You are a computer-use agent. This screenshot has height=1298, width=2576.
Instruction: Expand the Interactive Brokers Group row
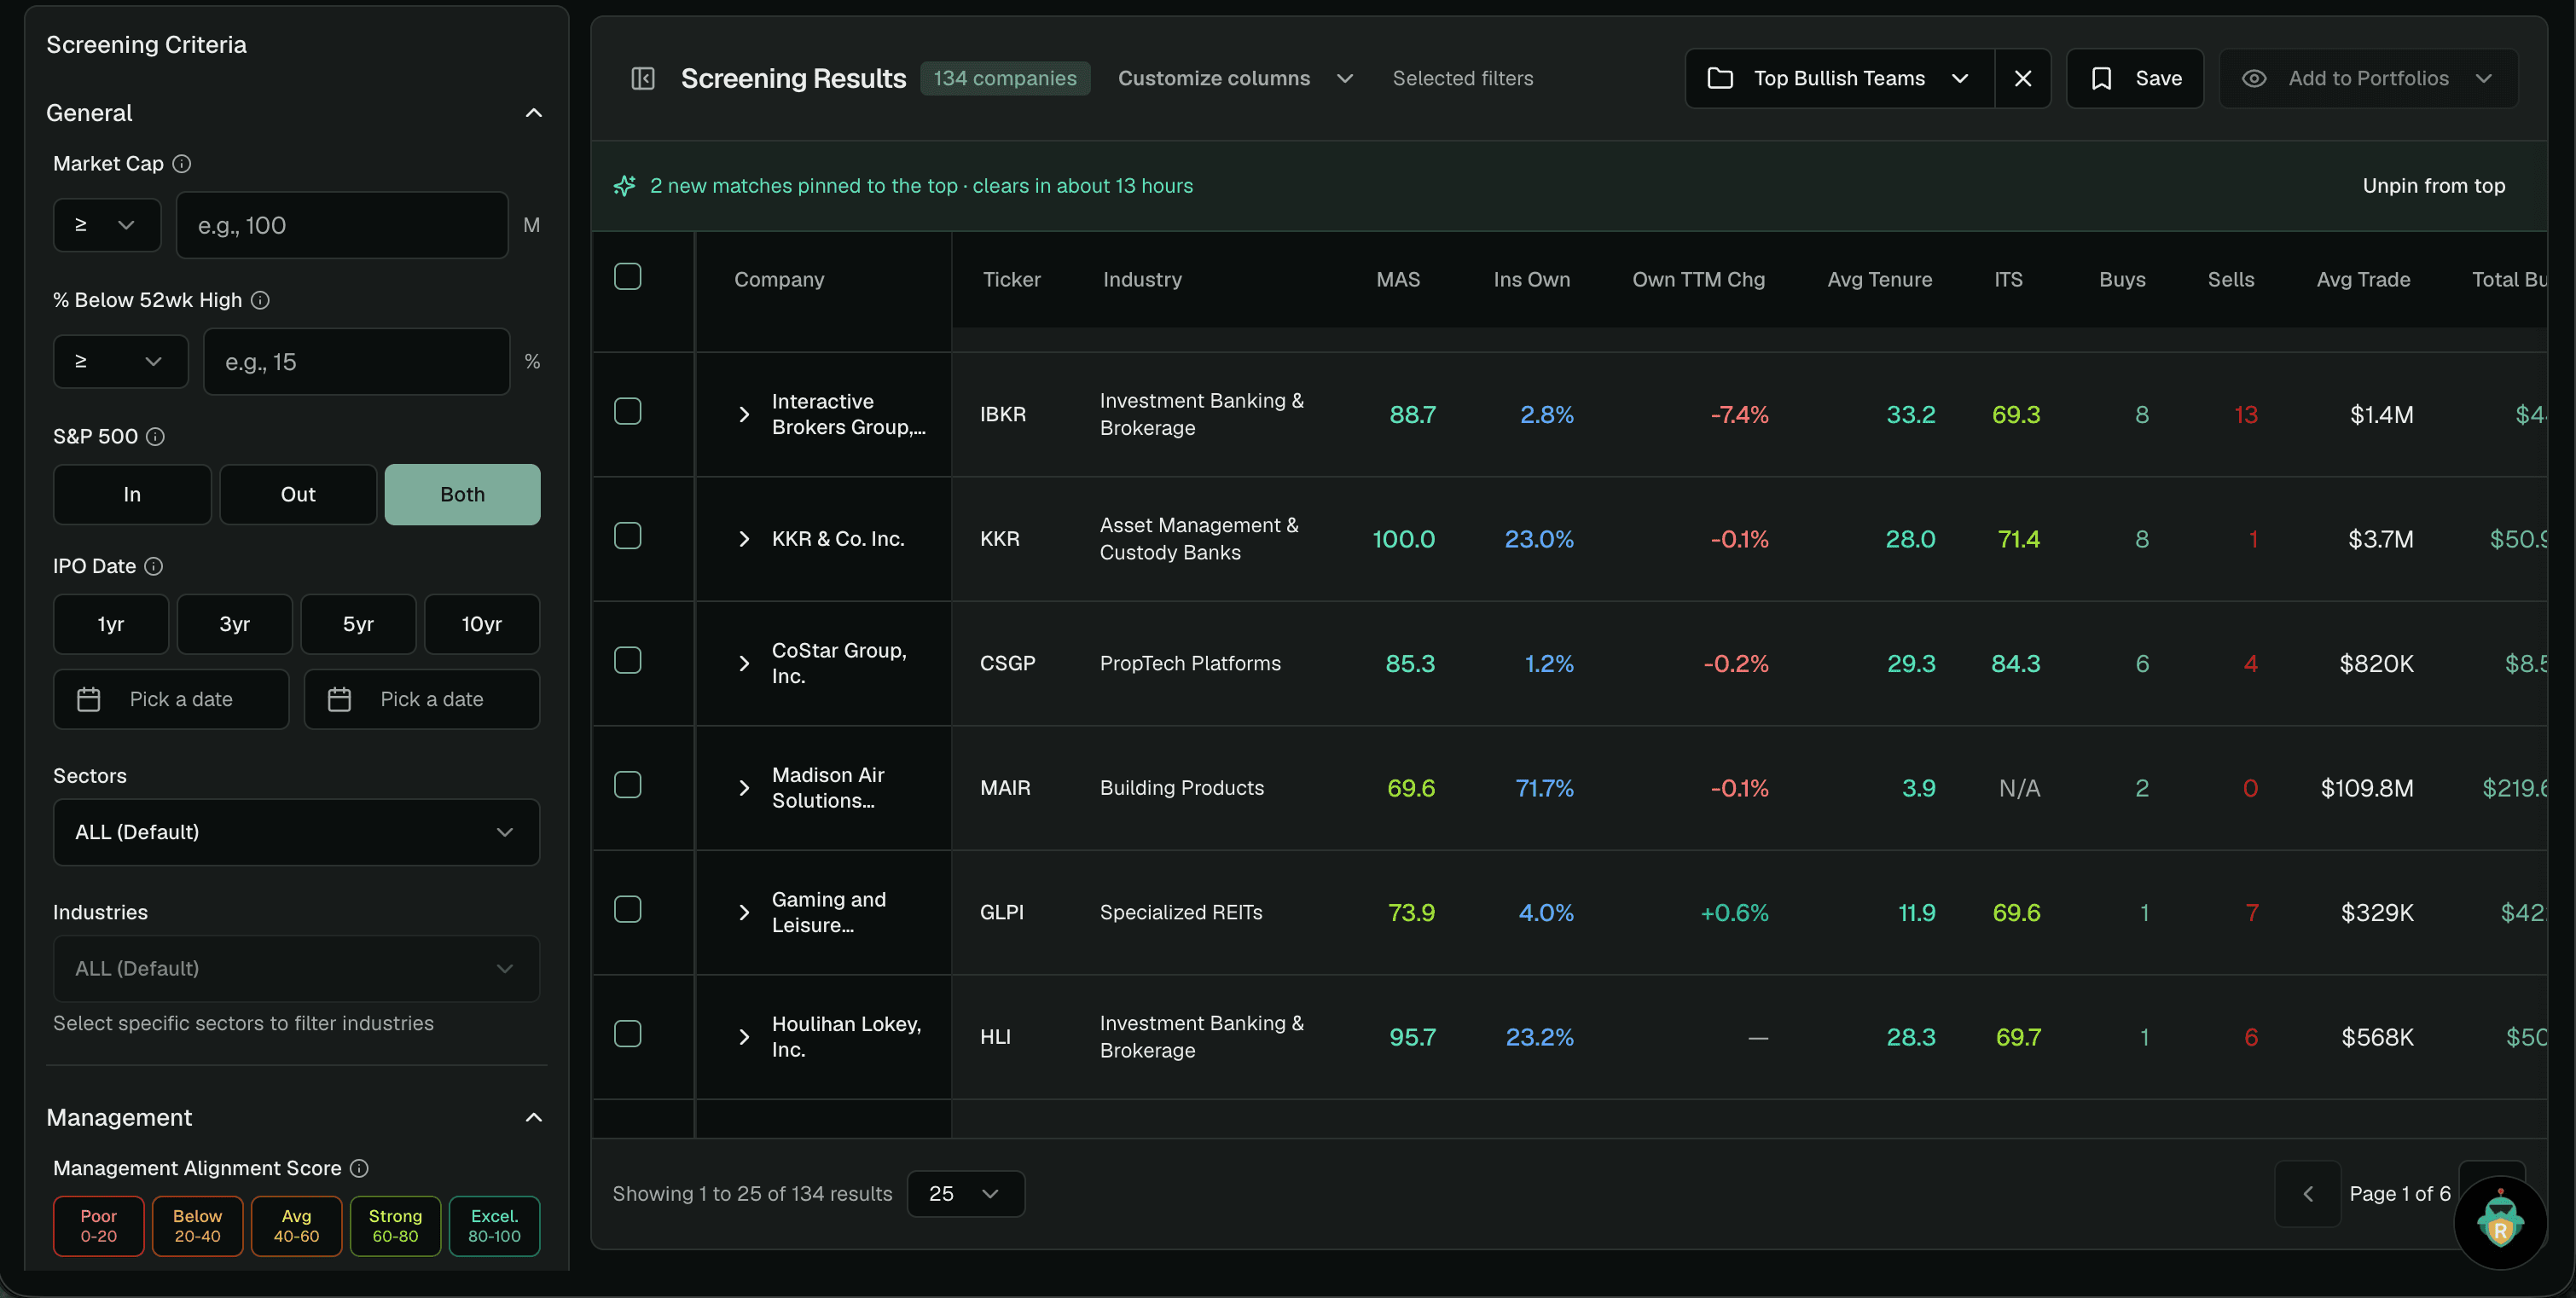[744, 414]
